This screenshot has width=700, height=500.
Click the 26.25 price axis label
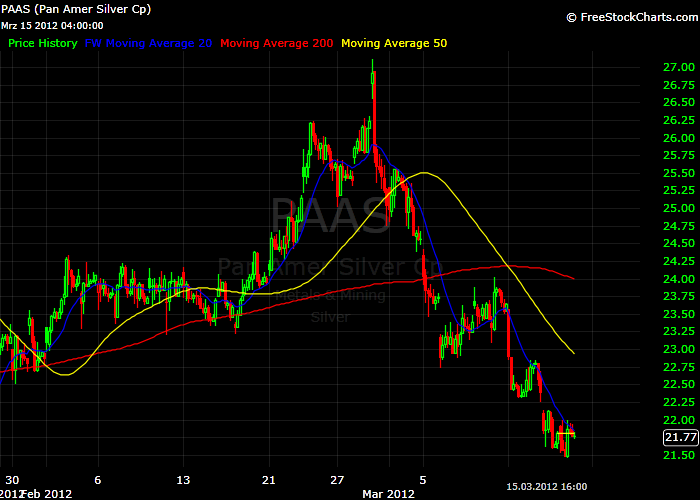click(679, 120)
